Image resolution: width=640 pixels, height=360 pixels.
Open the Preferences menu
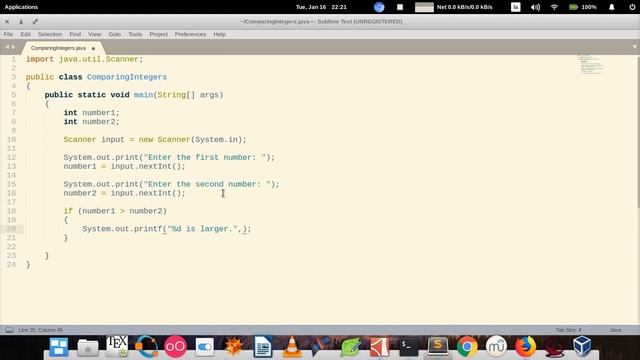190,34
